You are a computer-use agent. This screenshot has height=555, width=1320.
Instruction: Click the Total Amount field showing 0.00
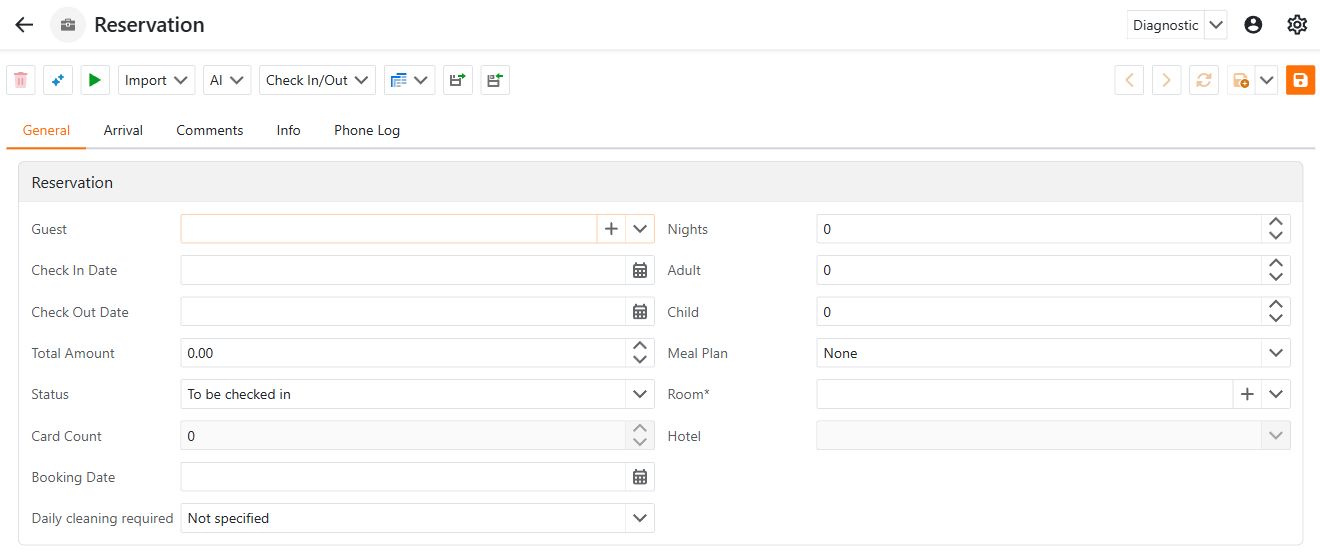click(x=403, y=353)
